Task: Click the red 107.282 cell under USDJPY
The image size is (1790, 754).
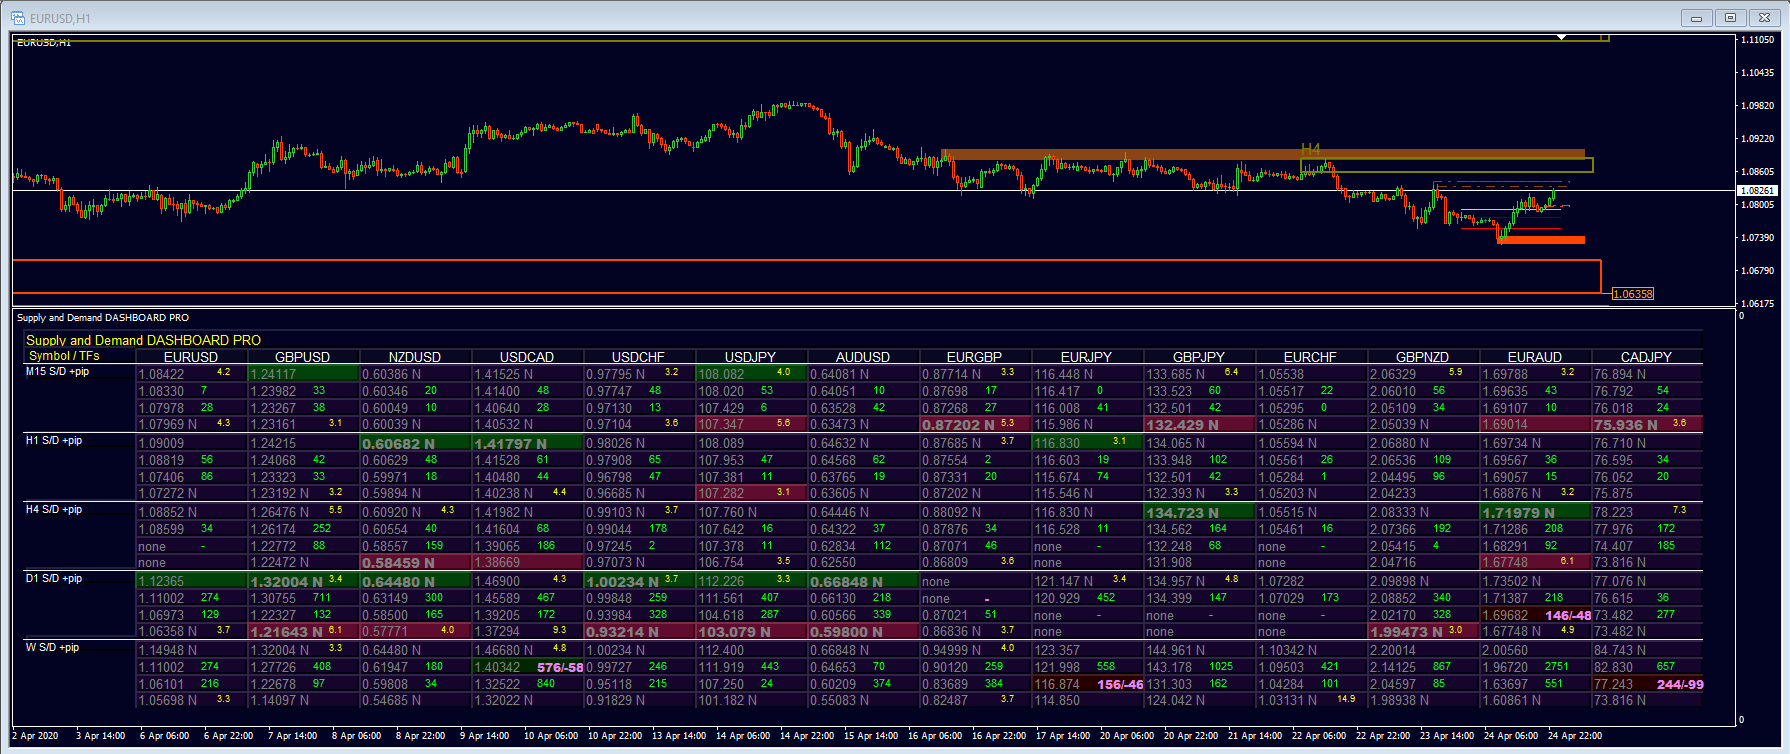Action: pyautogui.click(x=751, y=494)
